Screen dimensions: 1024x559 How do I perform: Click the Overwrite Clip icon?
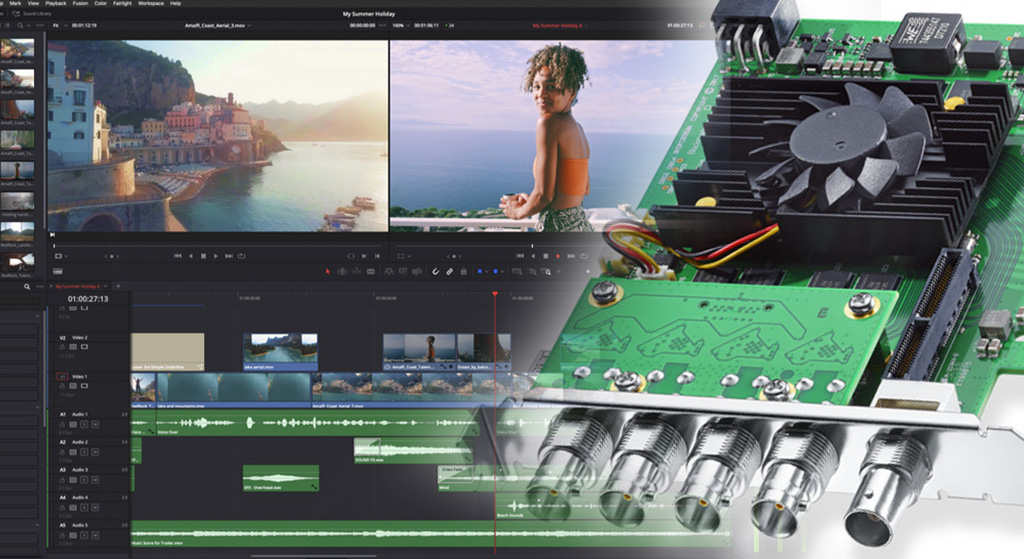403,271
